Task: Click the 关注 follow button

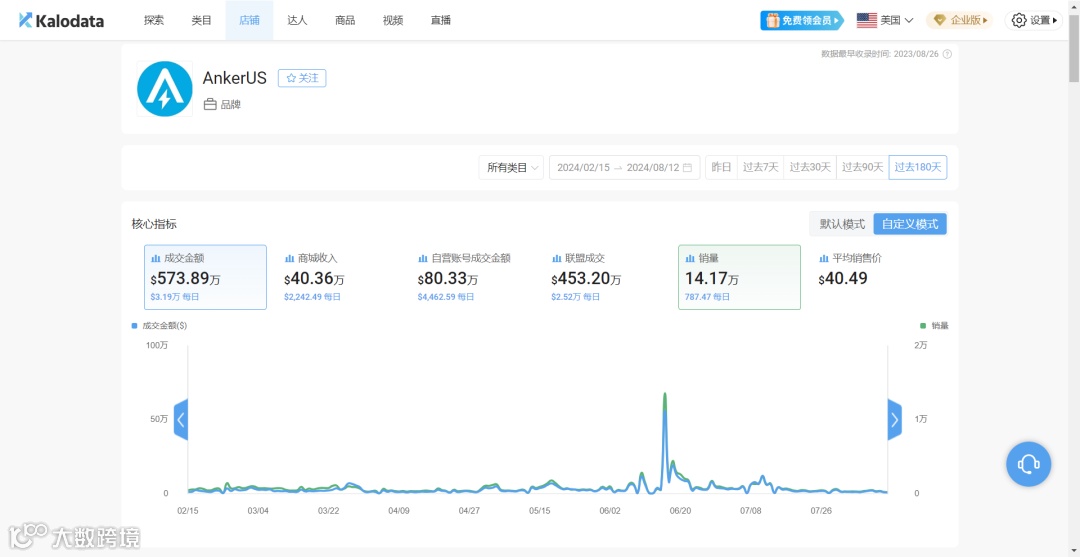Action: 302,78
